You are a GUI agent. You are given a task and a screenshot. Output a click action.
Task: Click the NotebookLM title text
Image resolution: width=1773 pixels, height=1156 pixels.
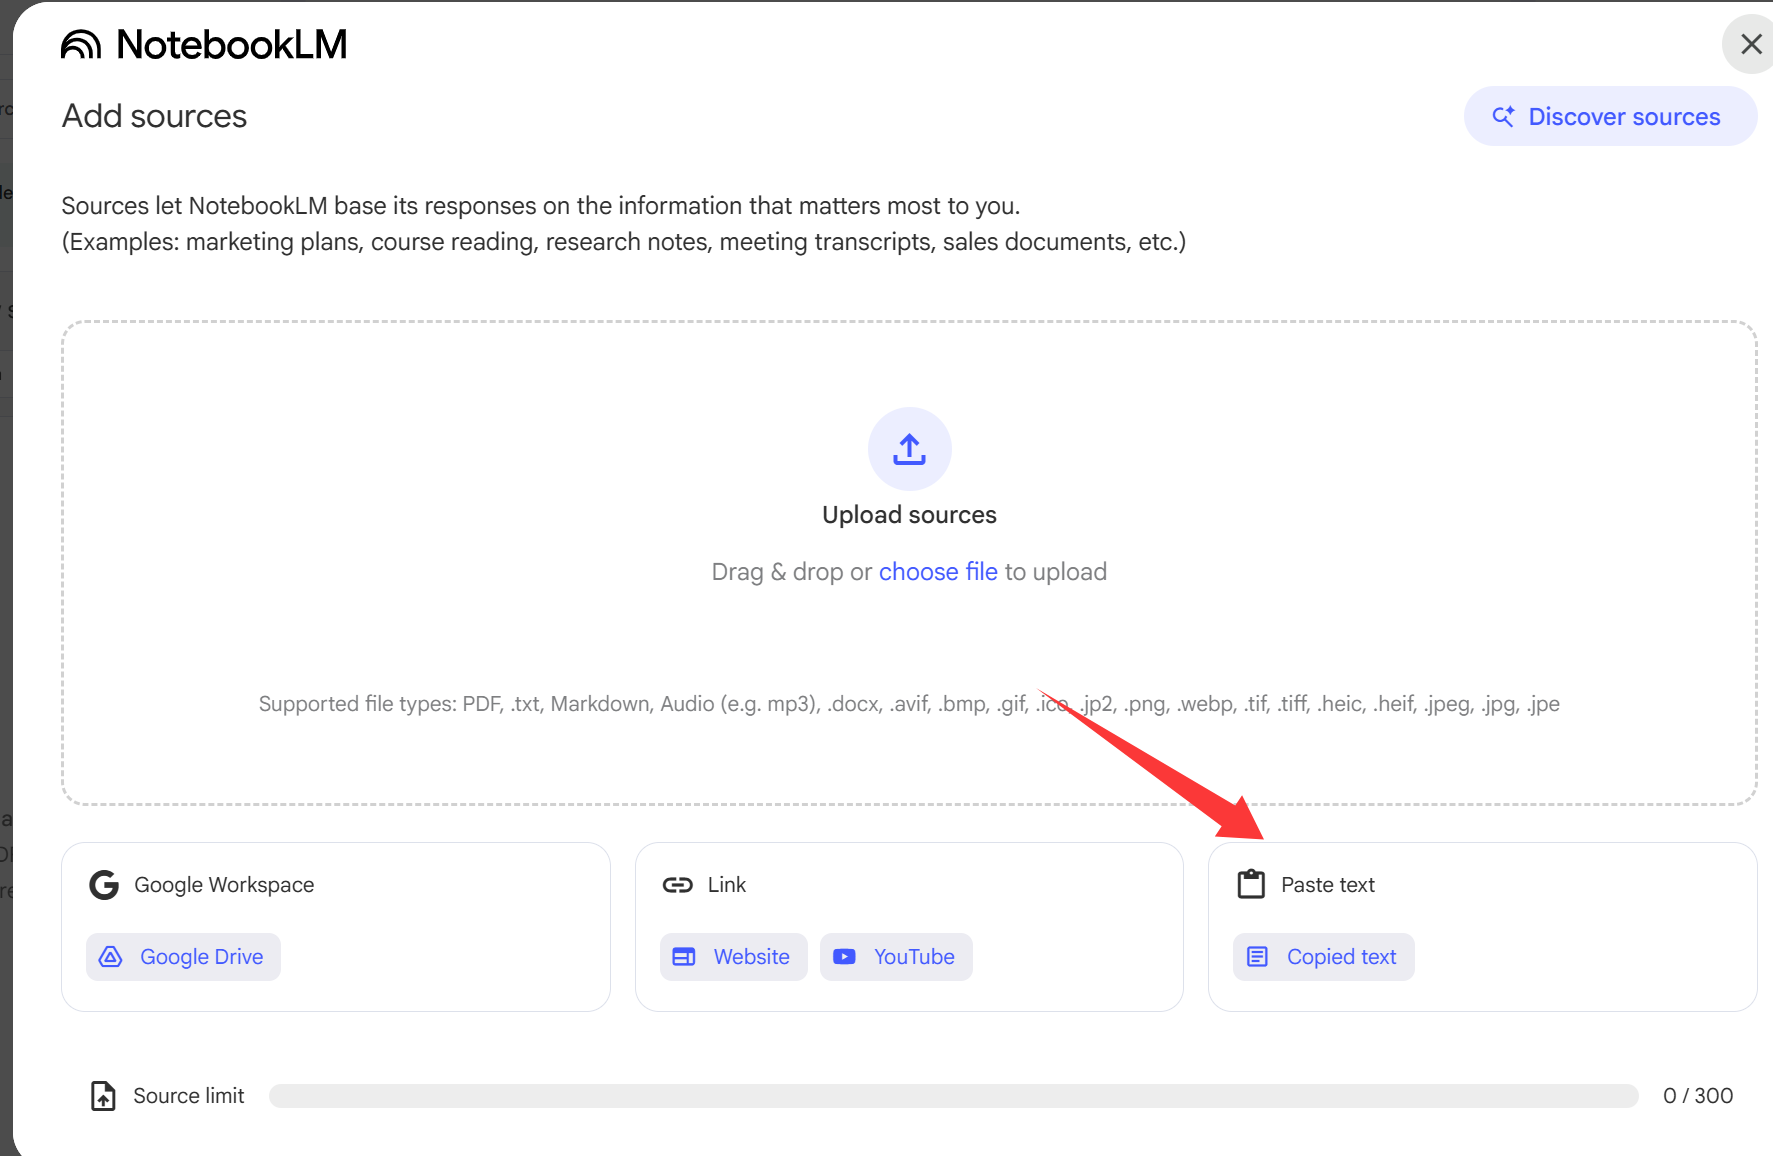231,45
